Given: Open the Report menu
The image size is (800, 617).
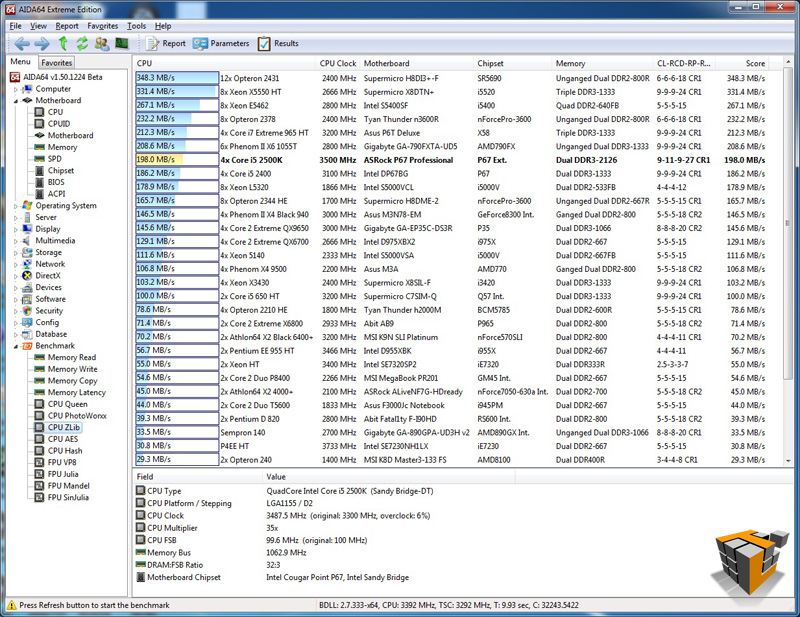Looking at the screenshot, I should [67, 26].
